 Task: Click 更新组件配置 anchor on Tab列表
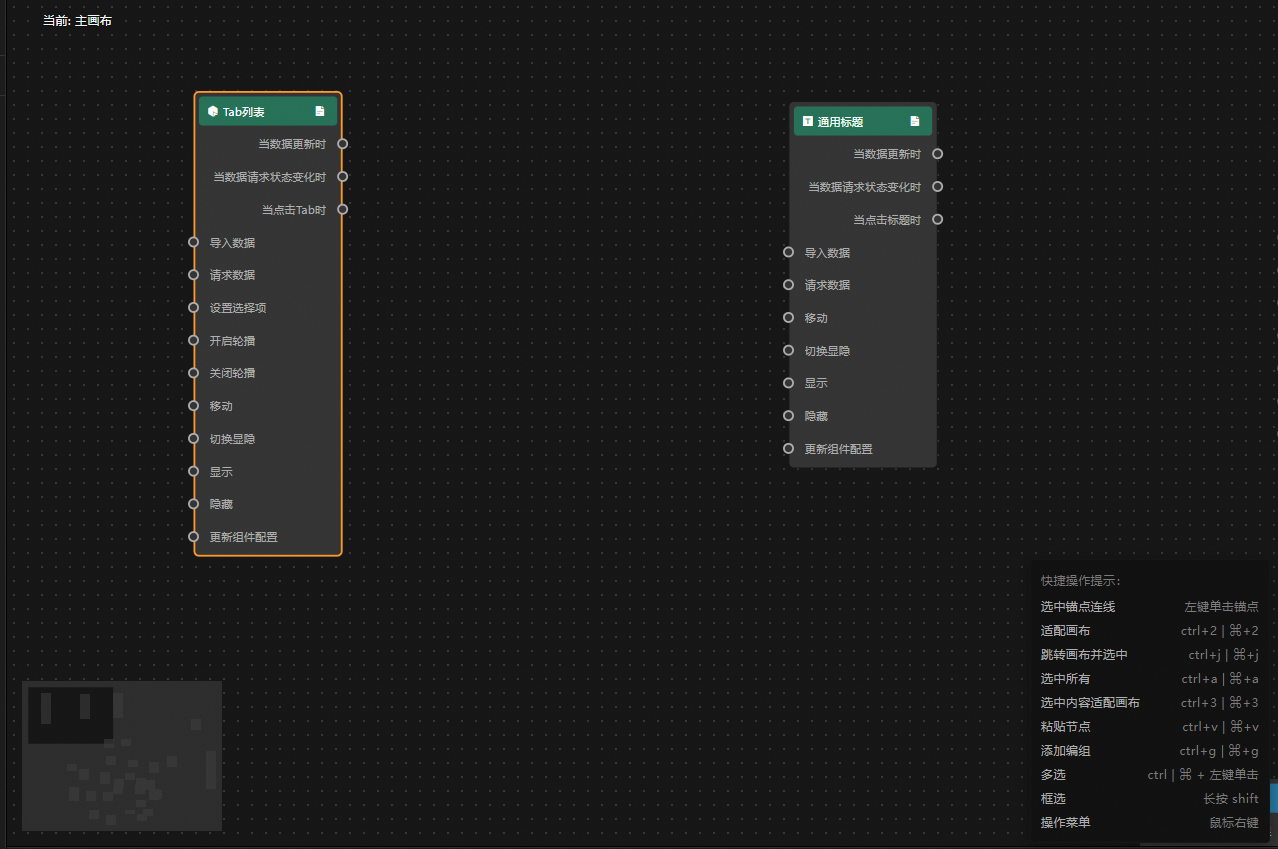click(x=194, y=536)
